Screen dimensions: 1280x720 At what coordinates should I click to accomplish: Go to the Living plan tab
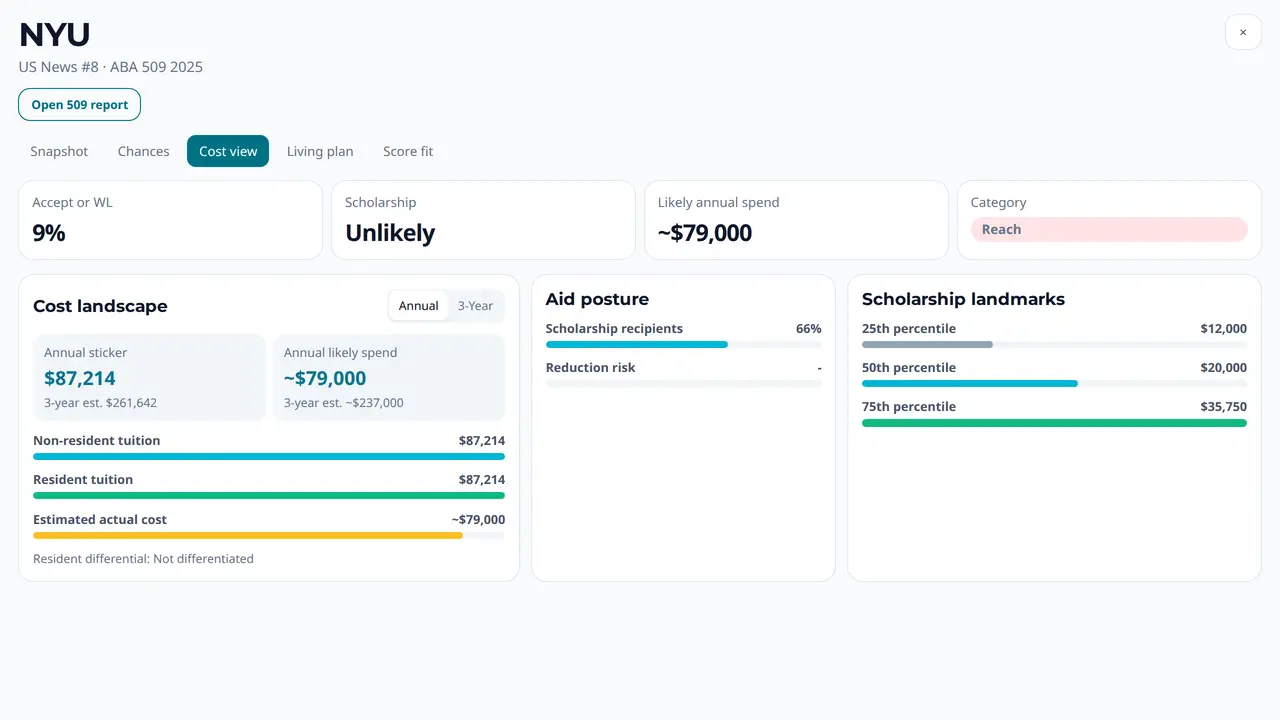click(x=320, y=151)
